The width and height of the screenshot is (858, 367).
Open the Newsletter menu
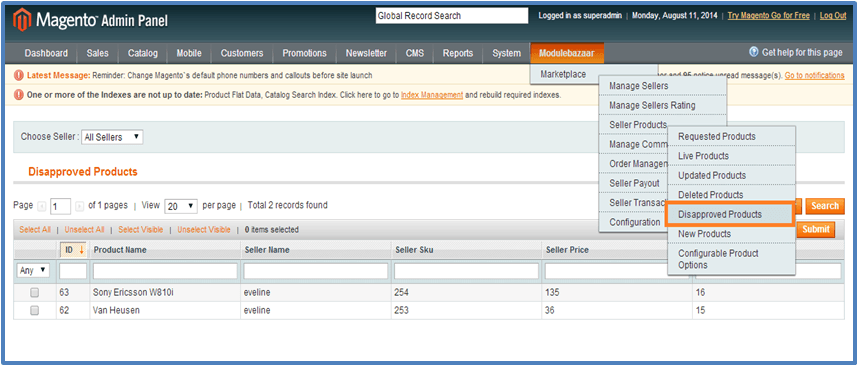(x=366, y=53)
